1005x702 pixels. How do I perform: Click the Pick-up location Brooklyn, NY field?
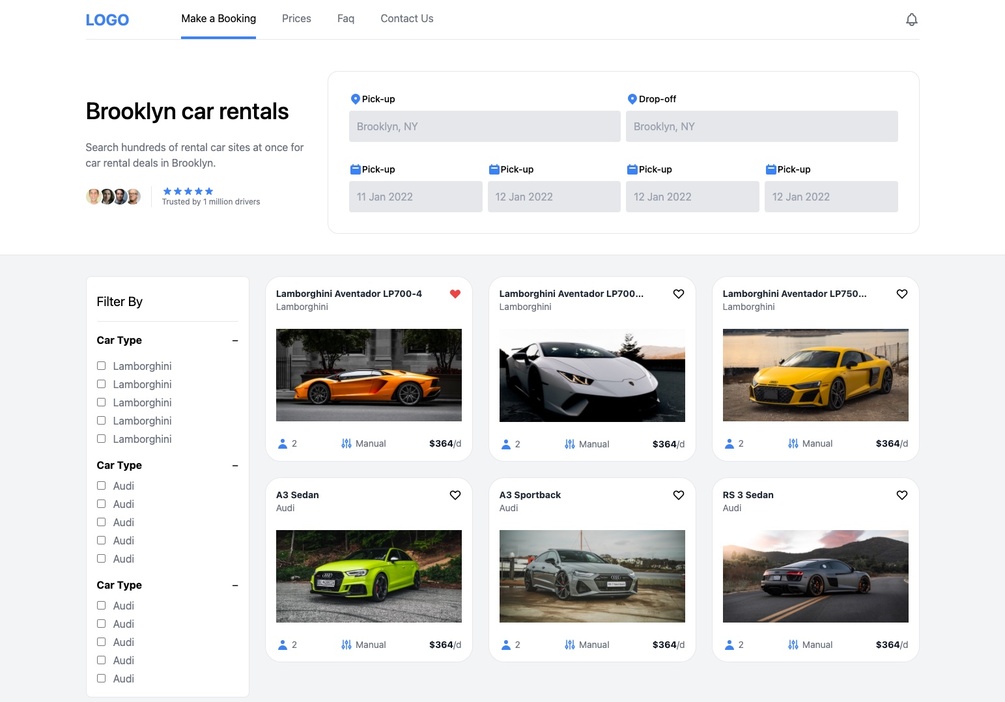pos(485,126)
